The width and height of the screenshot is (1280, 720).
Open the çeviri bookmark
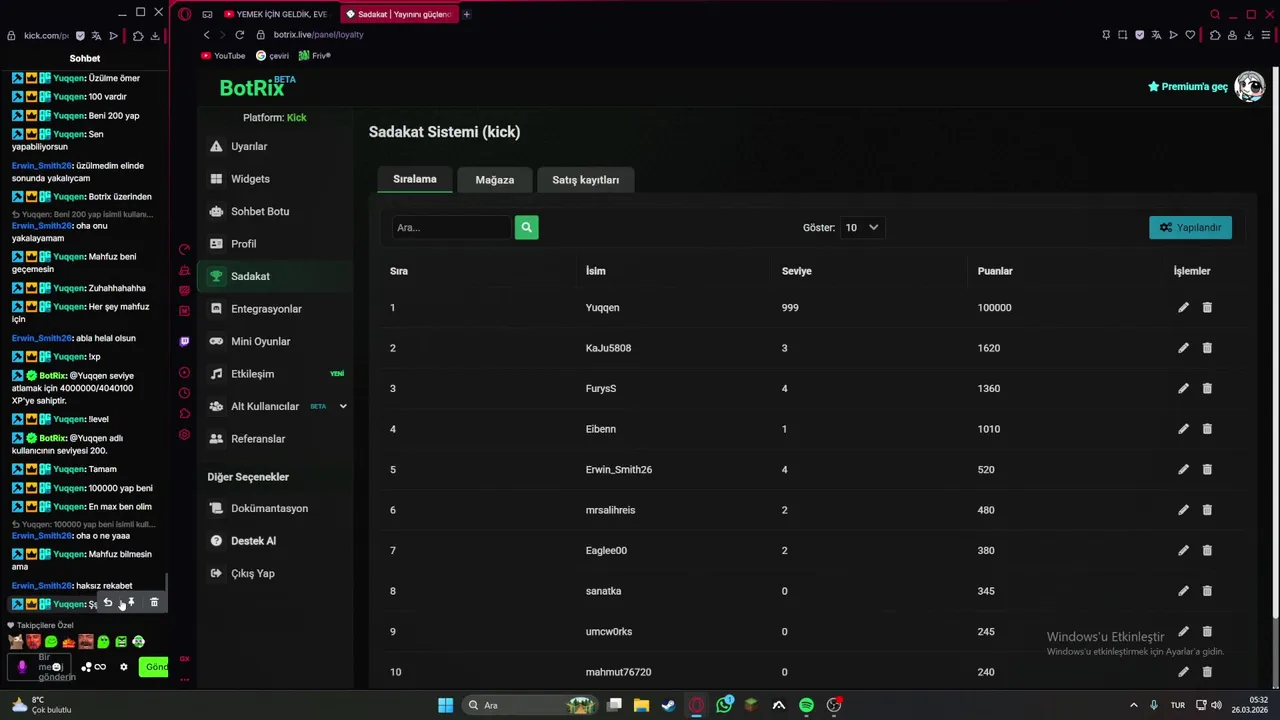273,56
